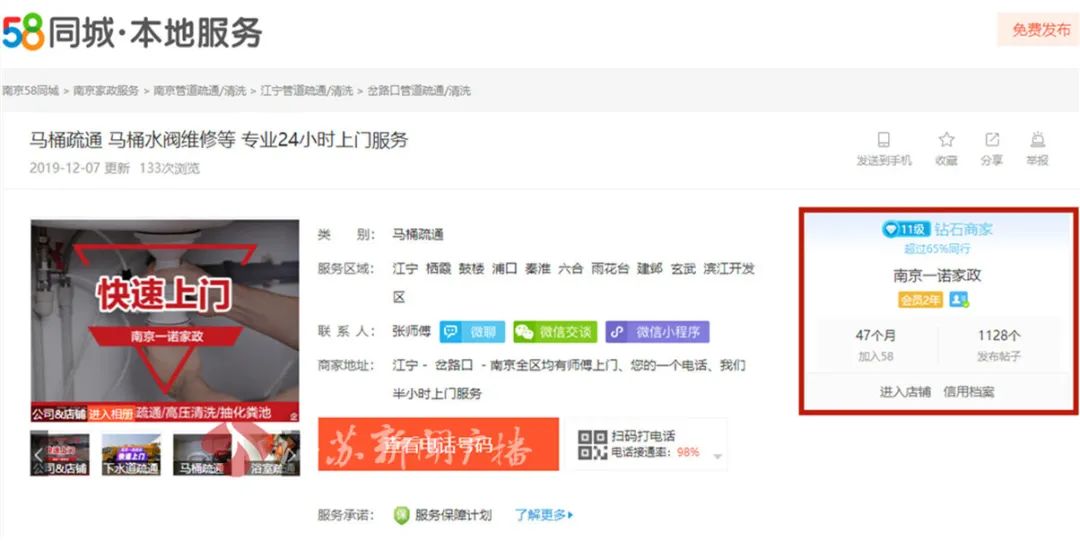This screenshot has width=1080, height=541.
Task: Click the diamond 11级 badge
Action: click(906, 229)
